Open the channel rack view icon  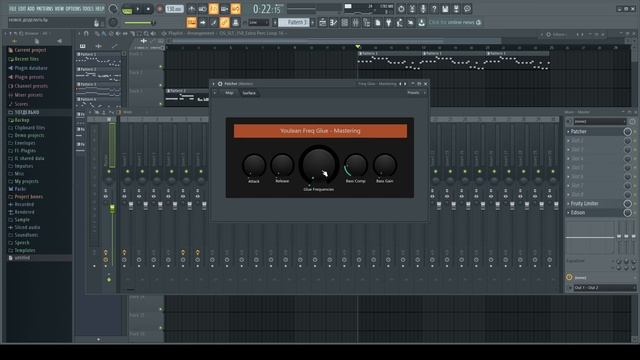[344, 22]
